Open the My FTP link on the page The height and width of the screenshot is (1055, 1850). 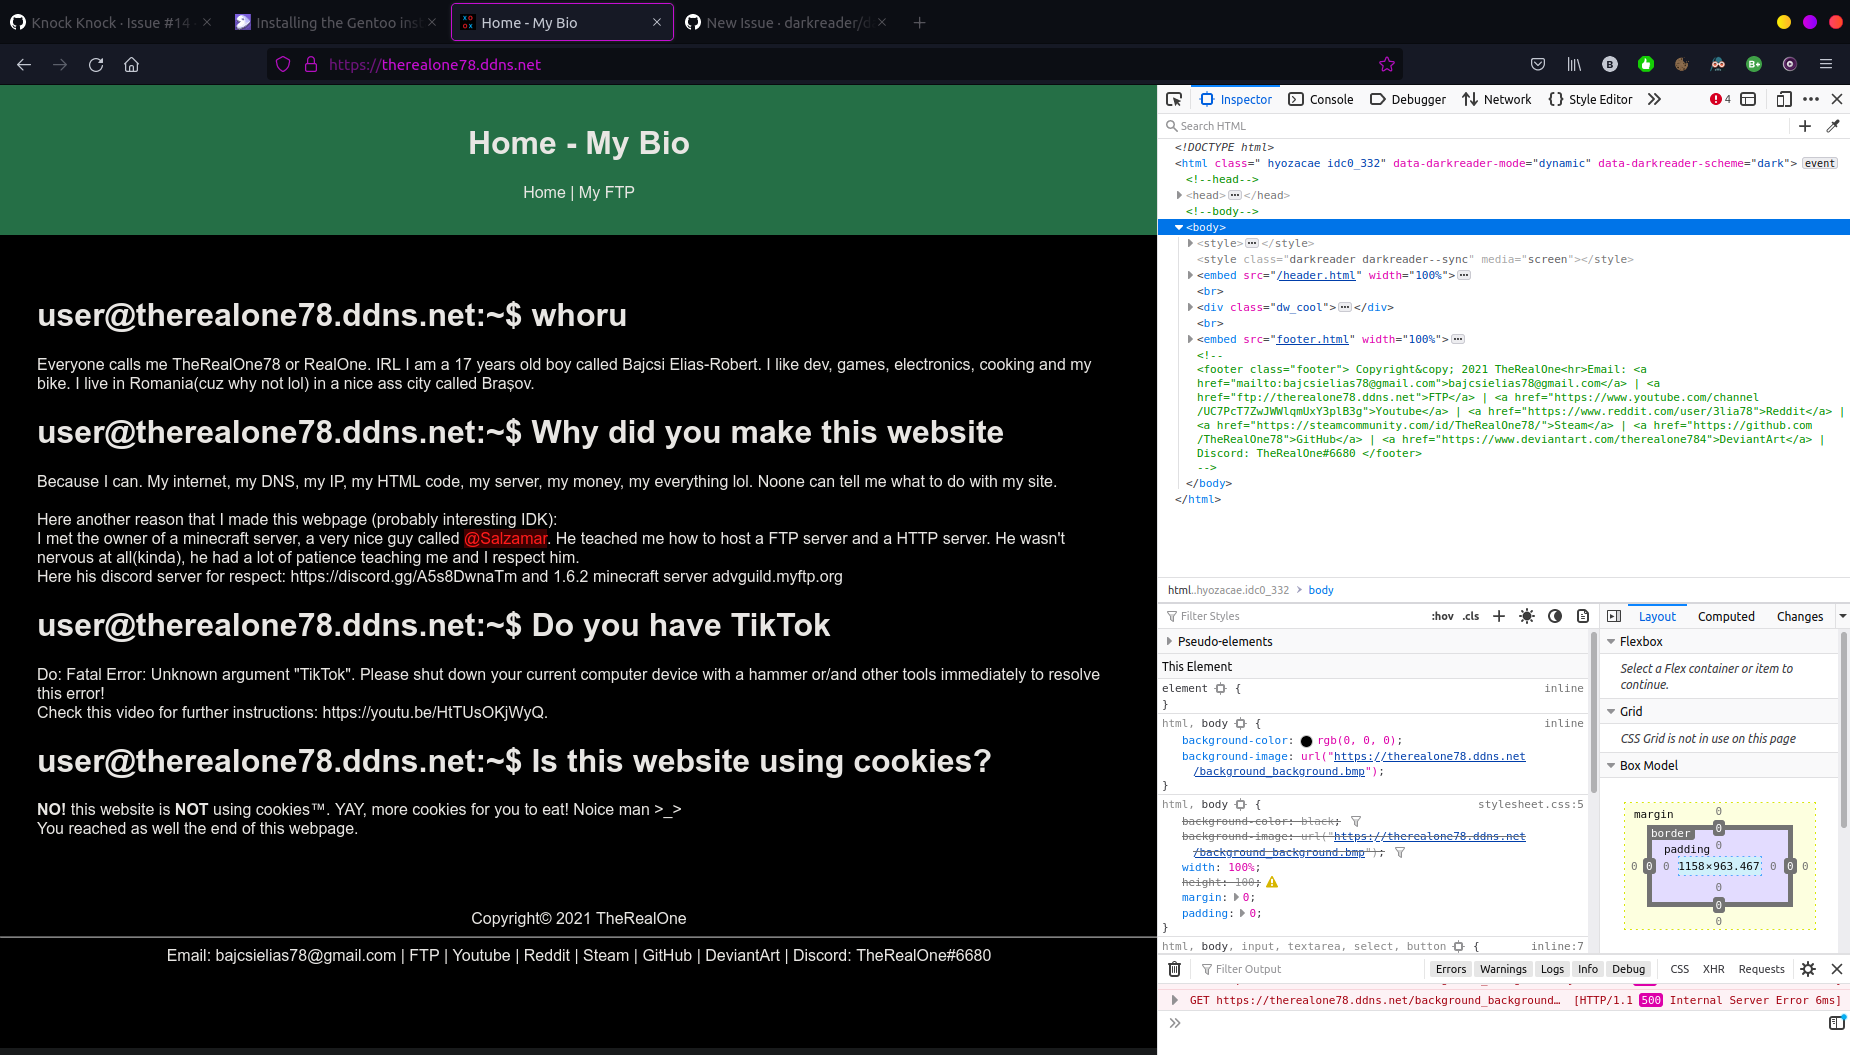tap(607, 192)
